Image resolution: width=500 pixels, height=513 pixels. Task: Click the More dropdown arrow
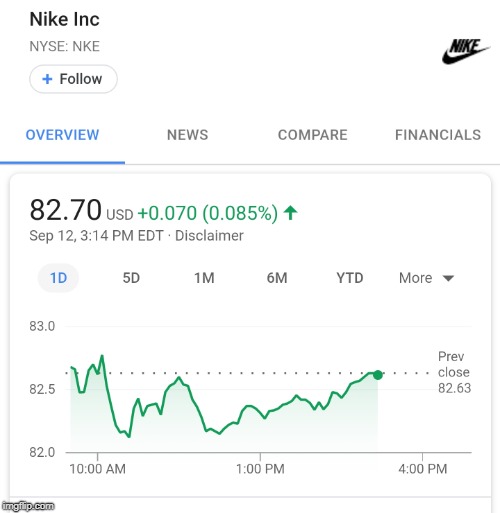[448, 278]
